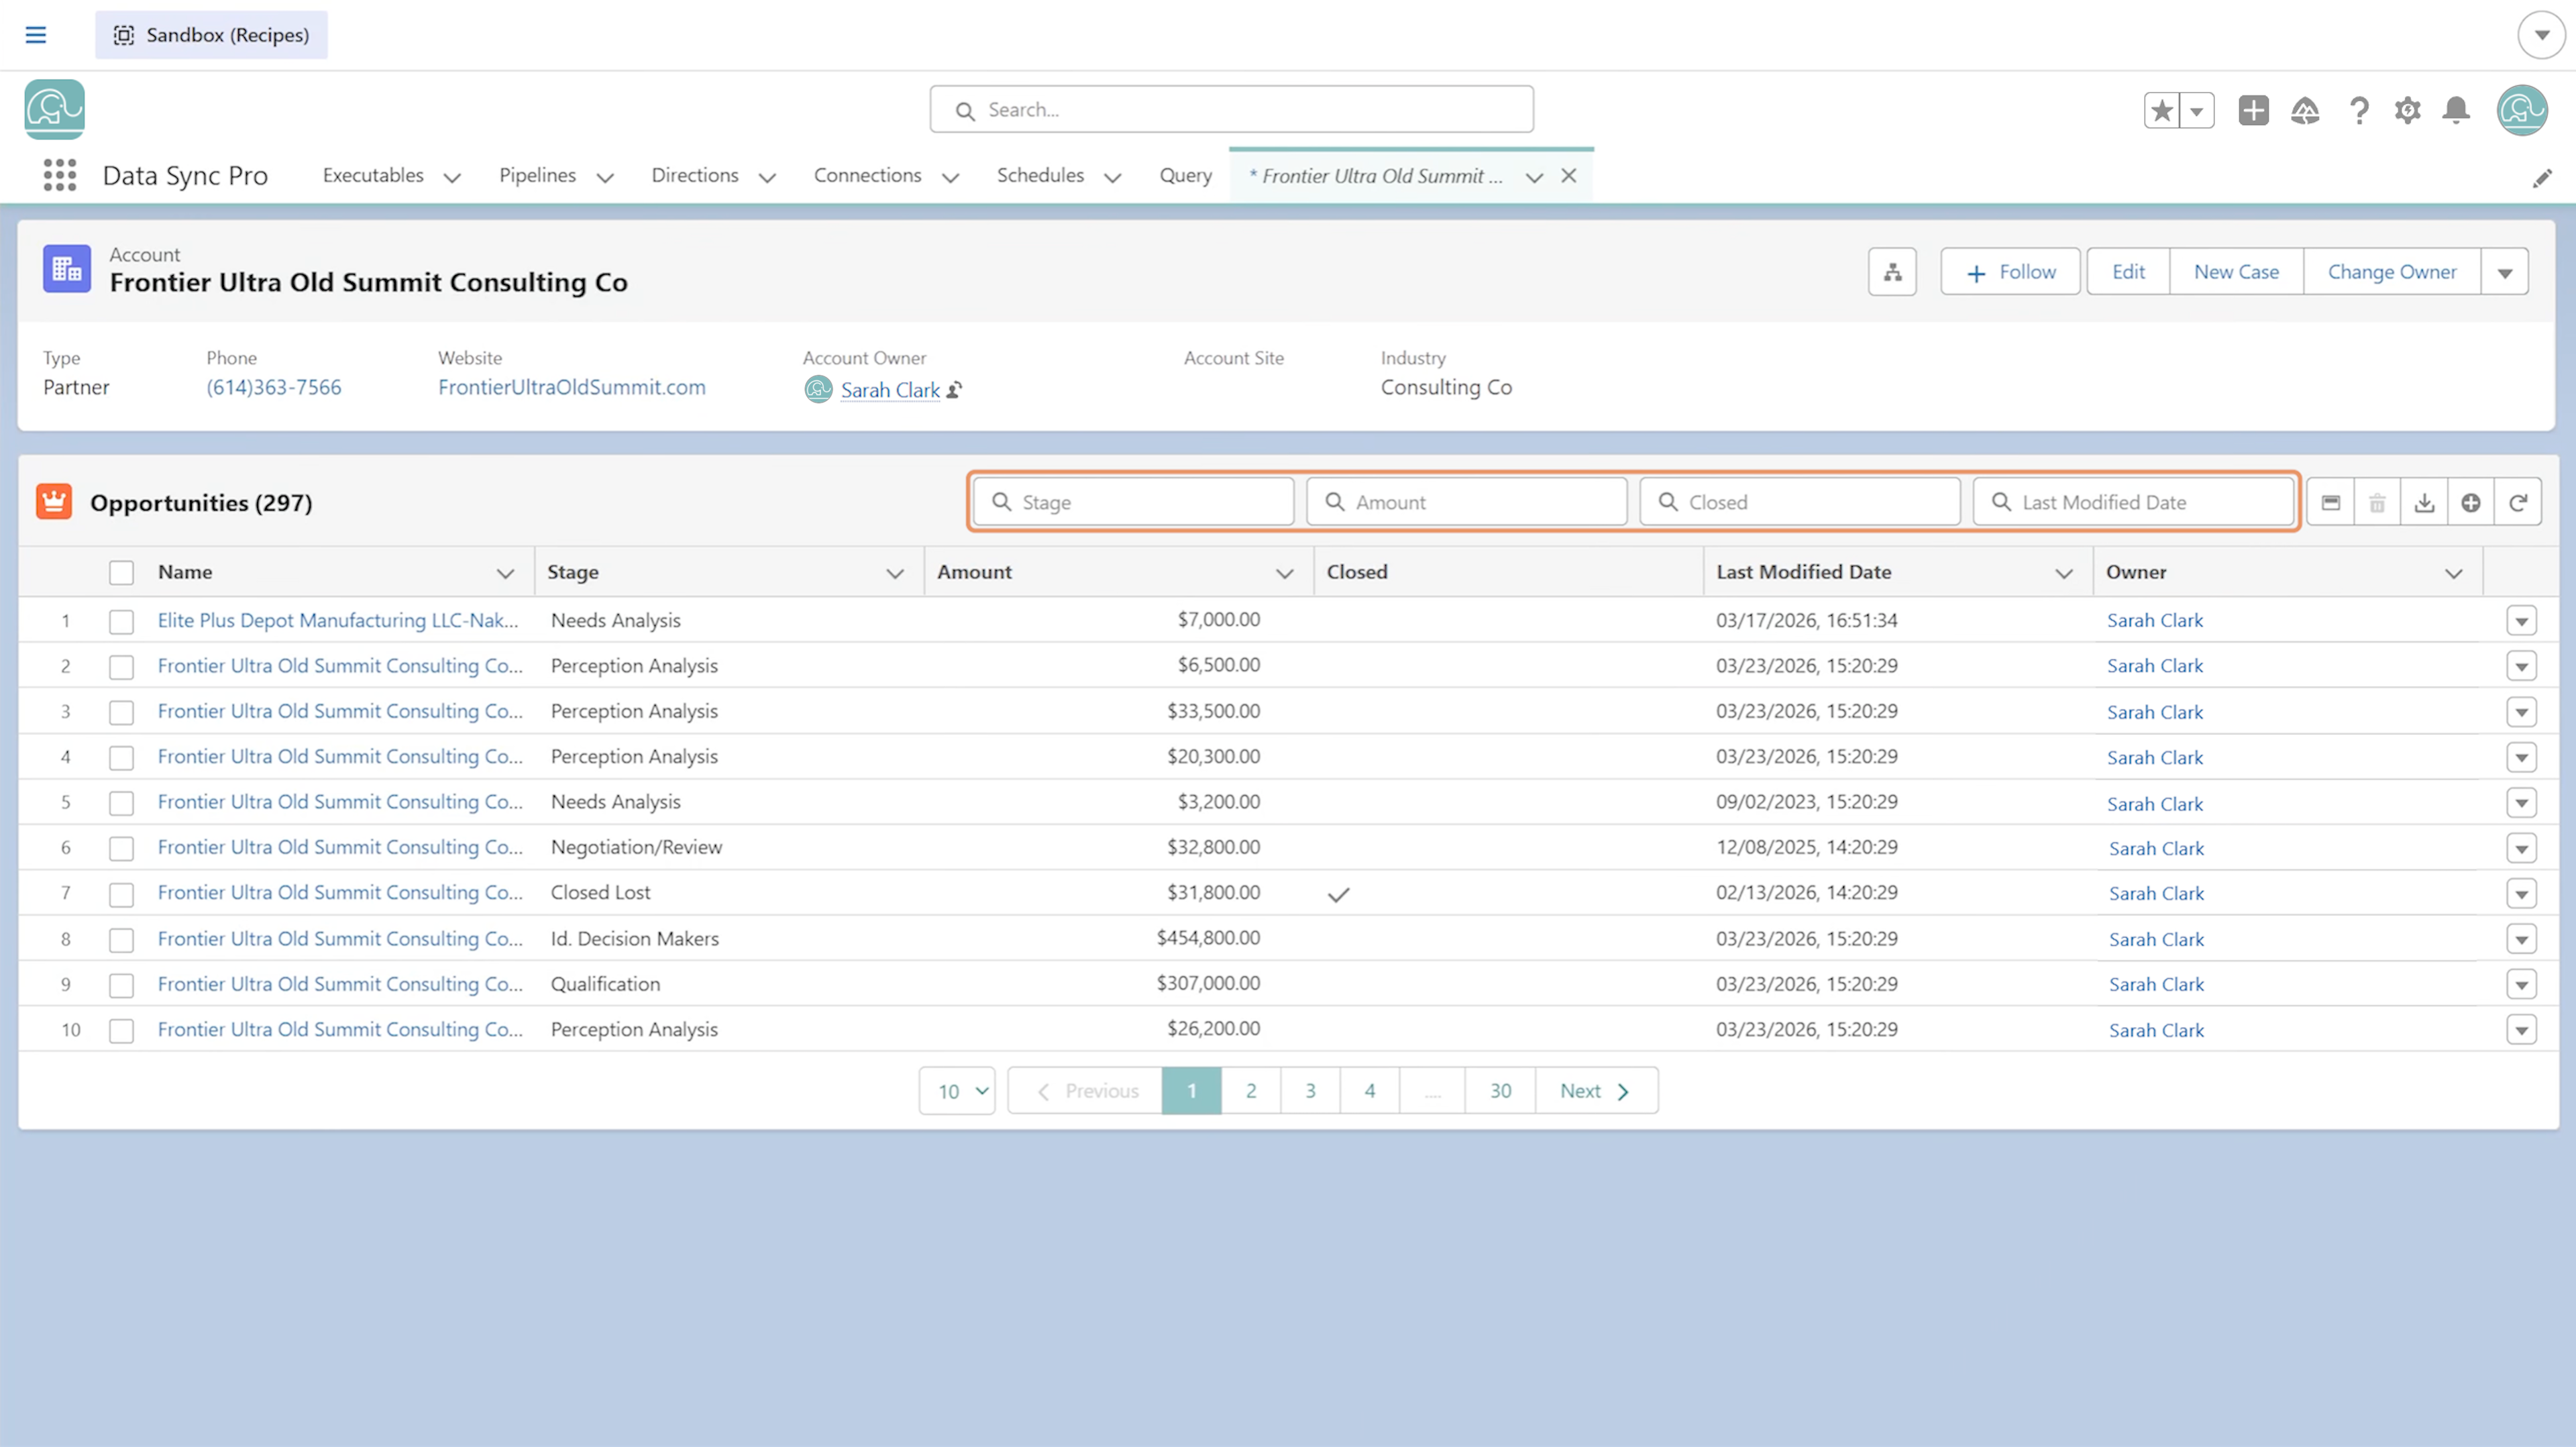
Task: Select checkbox for the Qualification row
Action: pyautogui.click(x=121, y=985)
